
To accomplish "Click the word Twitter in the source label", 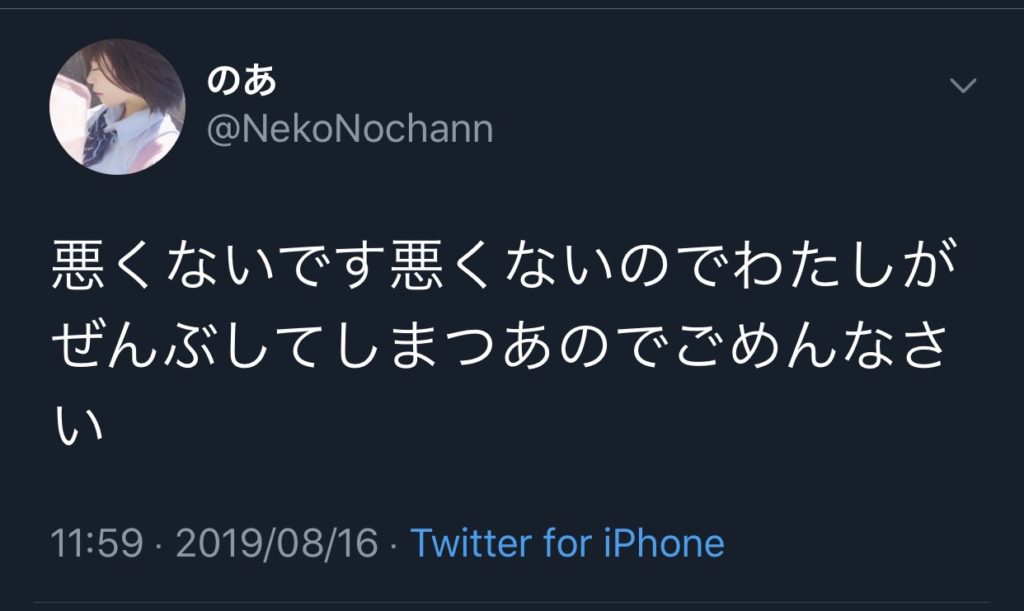I will point(472,542).
